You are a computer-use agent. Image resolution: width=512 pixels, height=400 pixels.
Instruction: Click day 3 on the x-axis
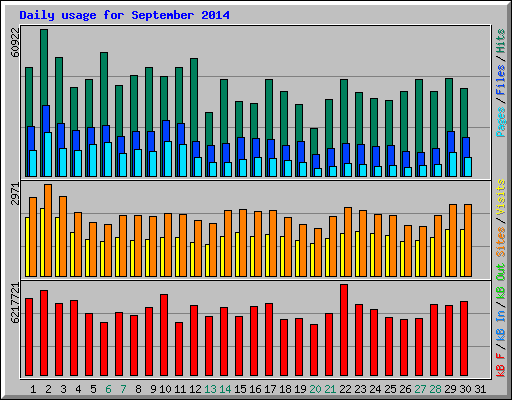pyautogui.click(x=63, y=389)
